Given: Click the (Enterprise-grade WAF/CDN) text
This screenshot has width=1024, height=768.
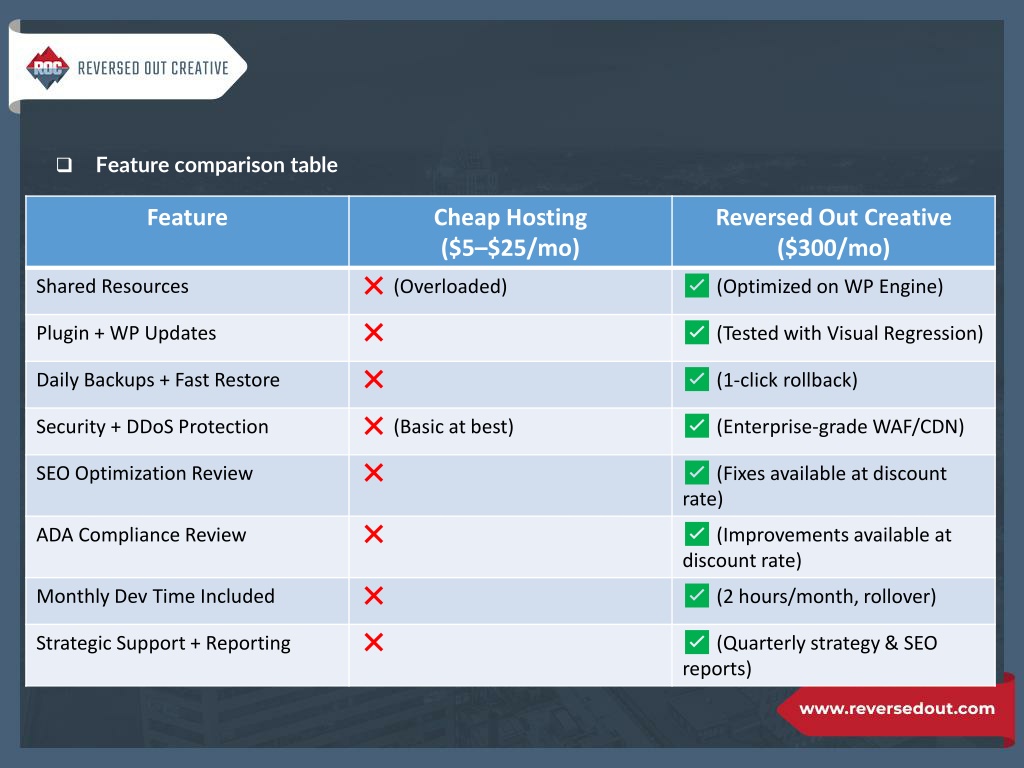Looking at the screenshot, I should [x=840, y=426].
